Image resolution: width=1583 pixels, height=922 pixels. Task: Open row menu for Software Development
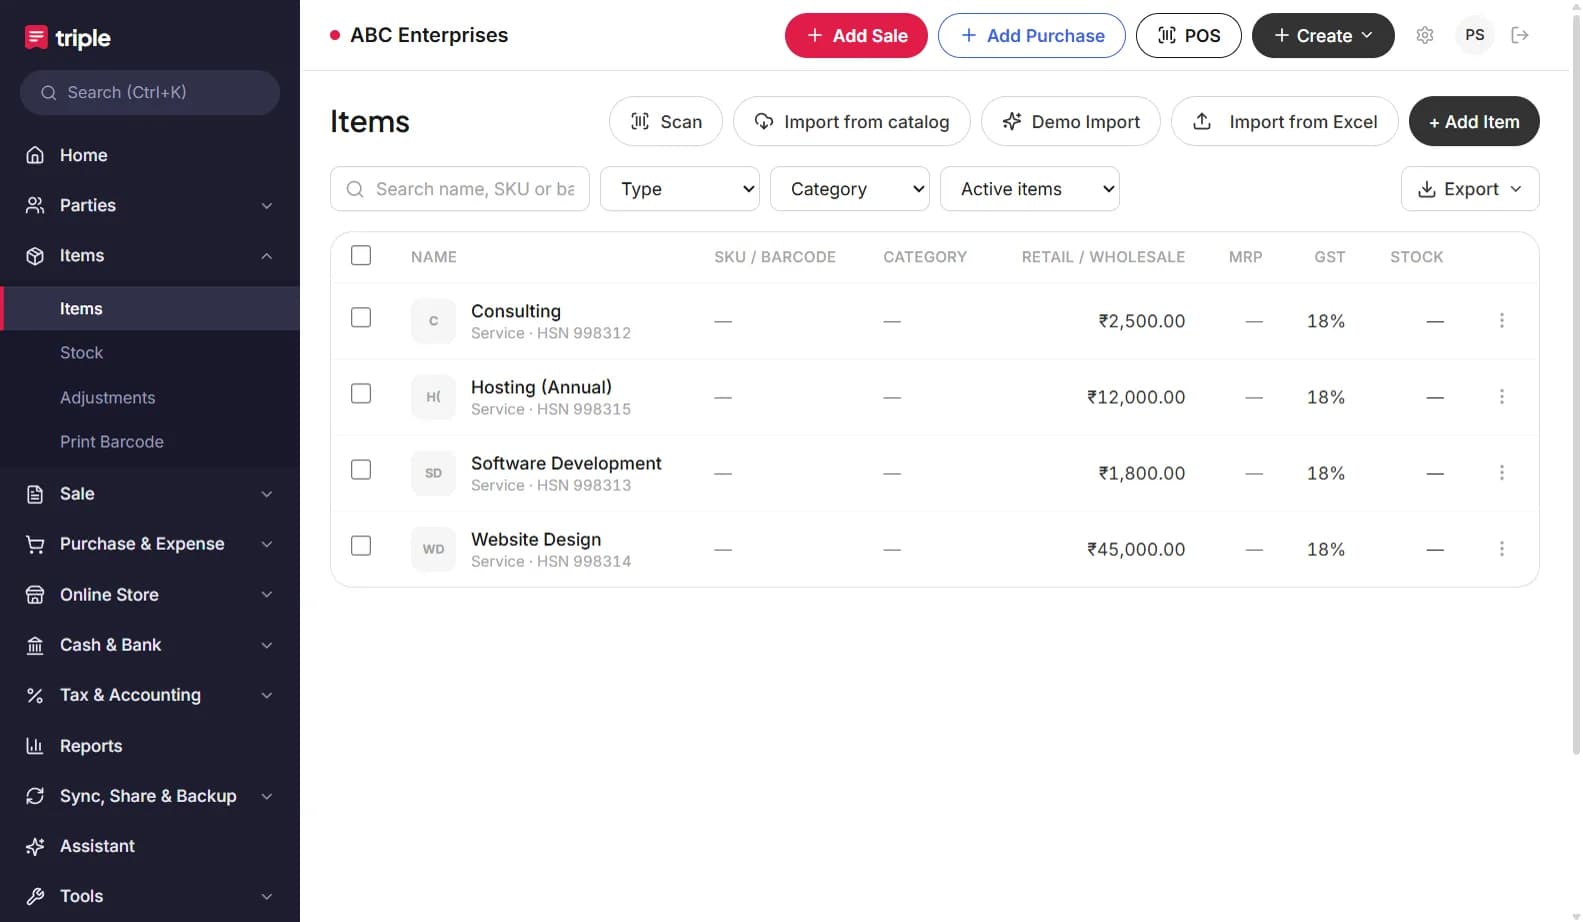pyautogui.click(x=1502, y=472)
